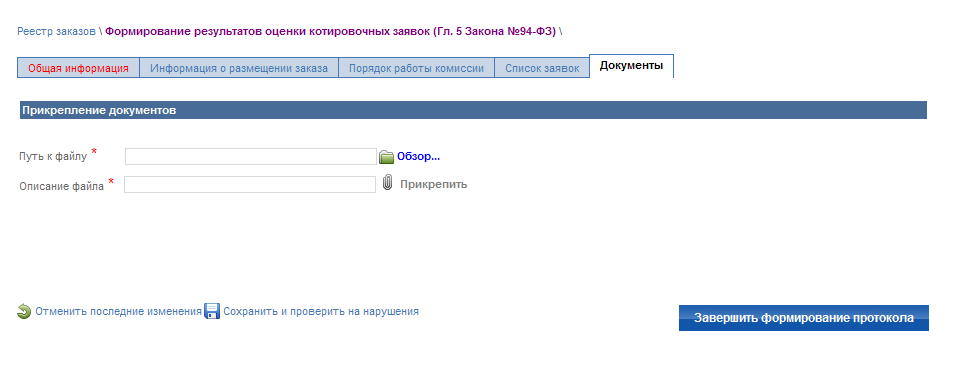Click the Прикрепить attach link

coord(434,184)
